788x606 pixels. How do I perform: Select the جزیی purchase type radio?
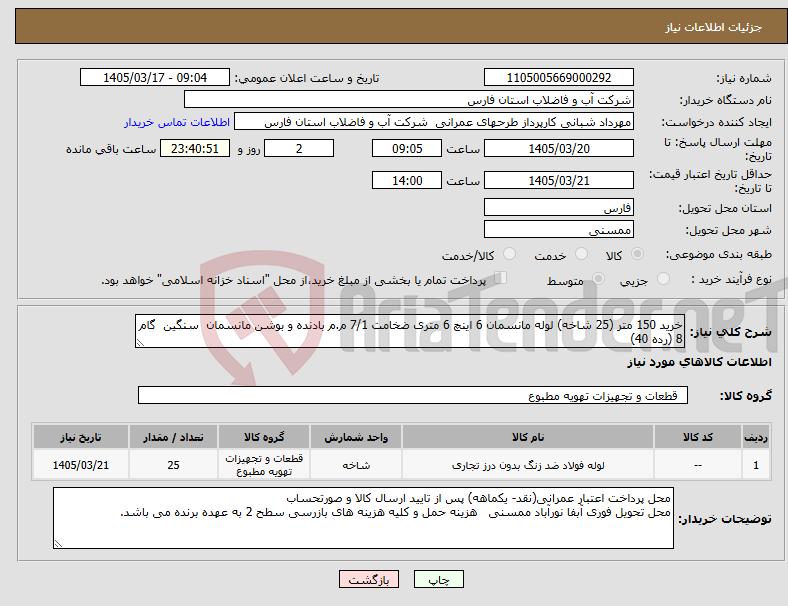pos(663,279)
